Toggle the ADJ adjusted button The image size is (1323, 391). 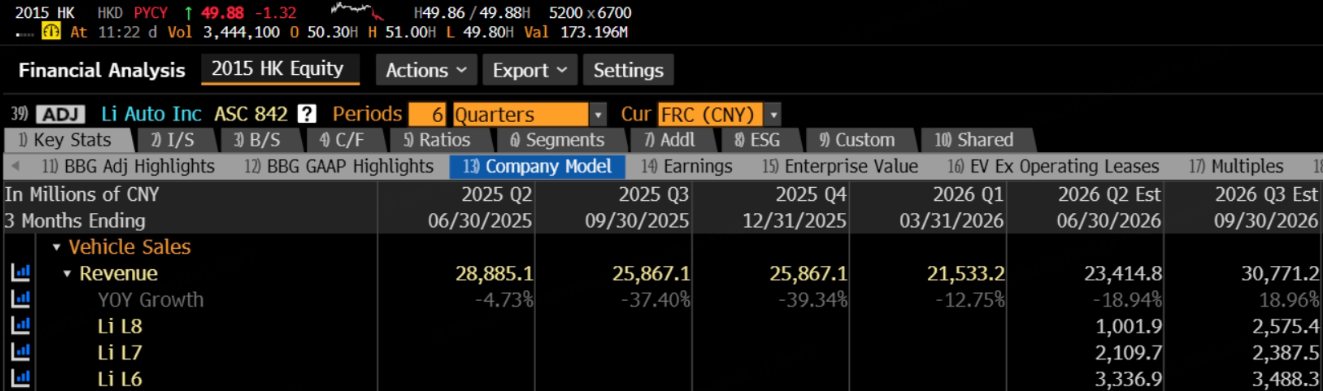pyautogui.click(x=62, y=114)
